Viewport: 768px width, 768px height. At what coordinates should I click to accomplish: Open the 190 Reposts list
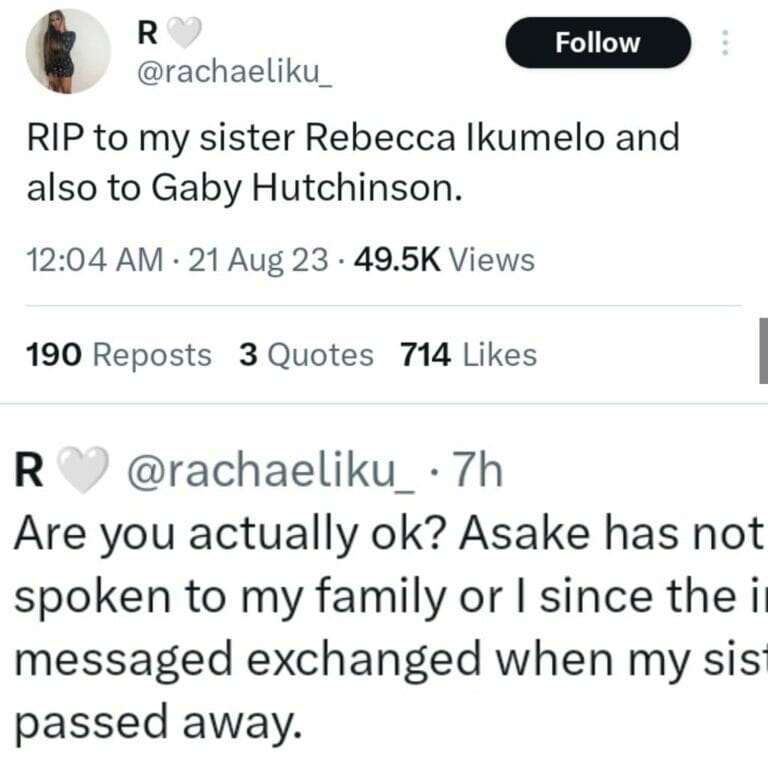coord(118,354)
